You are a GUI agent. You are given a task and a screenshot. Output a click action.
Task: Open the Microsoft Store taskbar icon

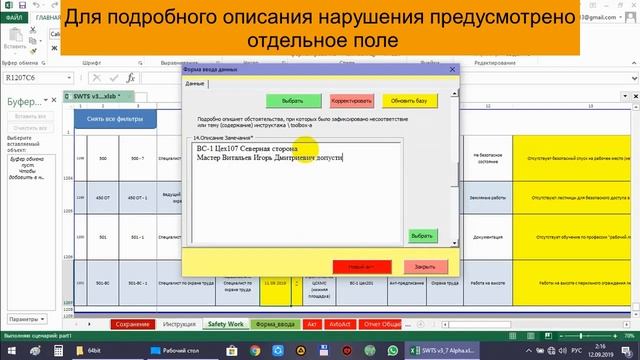[232, 351]
